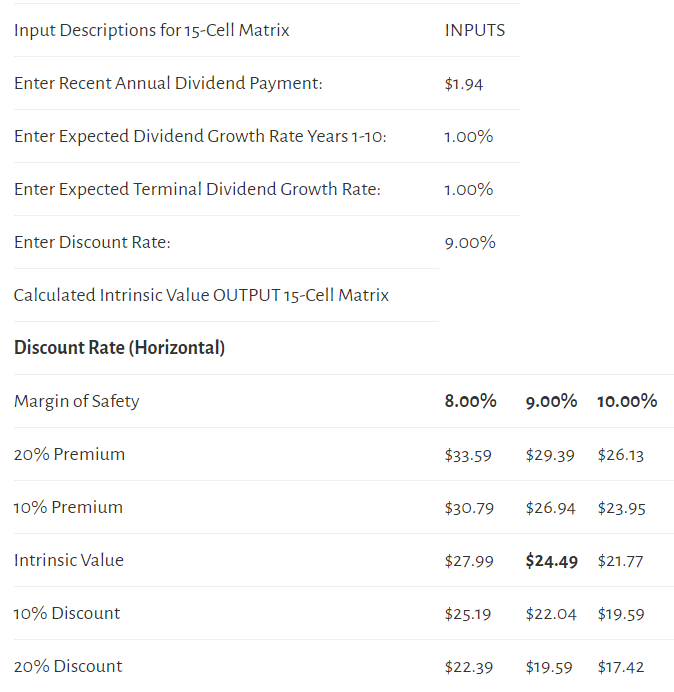Image resolution: width=674 pixels, height=692 pixels.
Task: Click the $33.59 cell in 20% Premium row
Action: [x=468, y=455]
